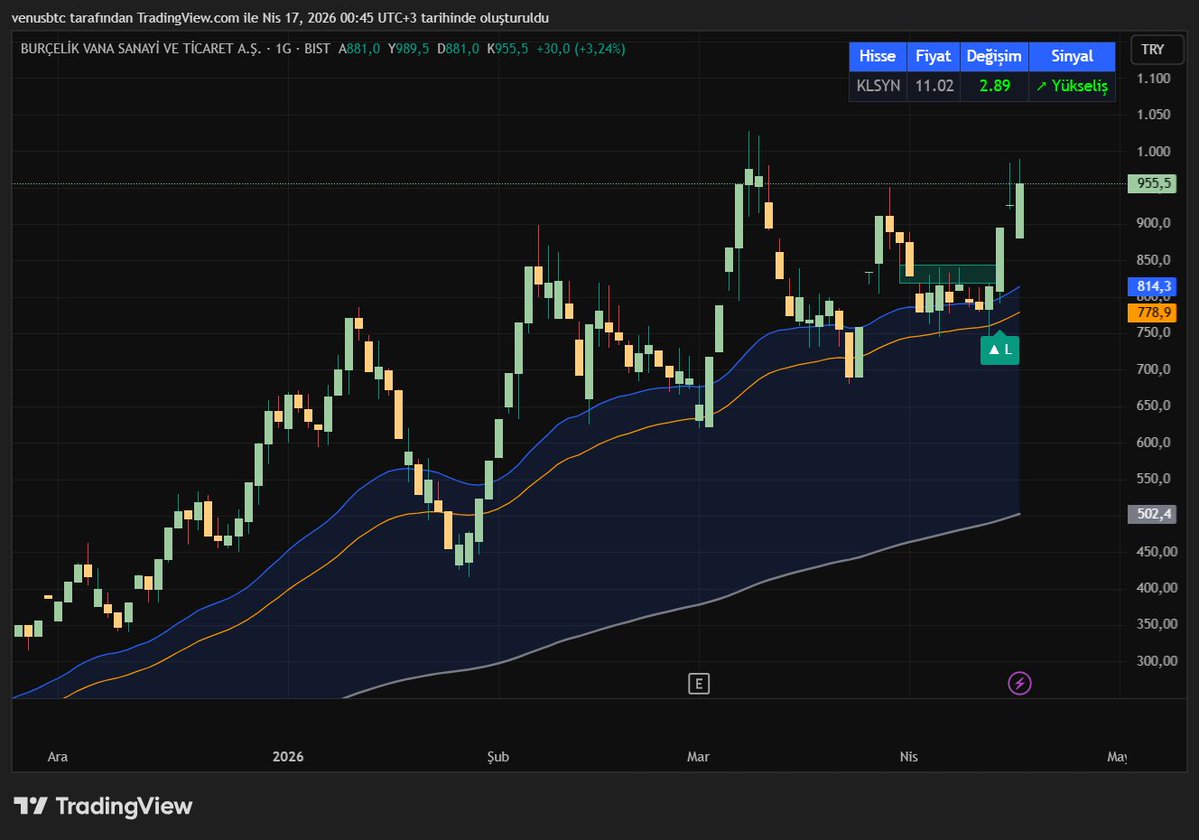The height and width of the screenshot is (840, 1199).
Task: Click the green 'L' long signal label
Action: (x=999, y=349)
